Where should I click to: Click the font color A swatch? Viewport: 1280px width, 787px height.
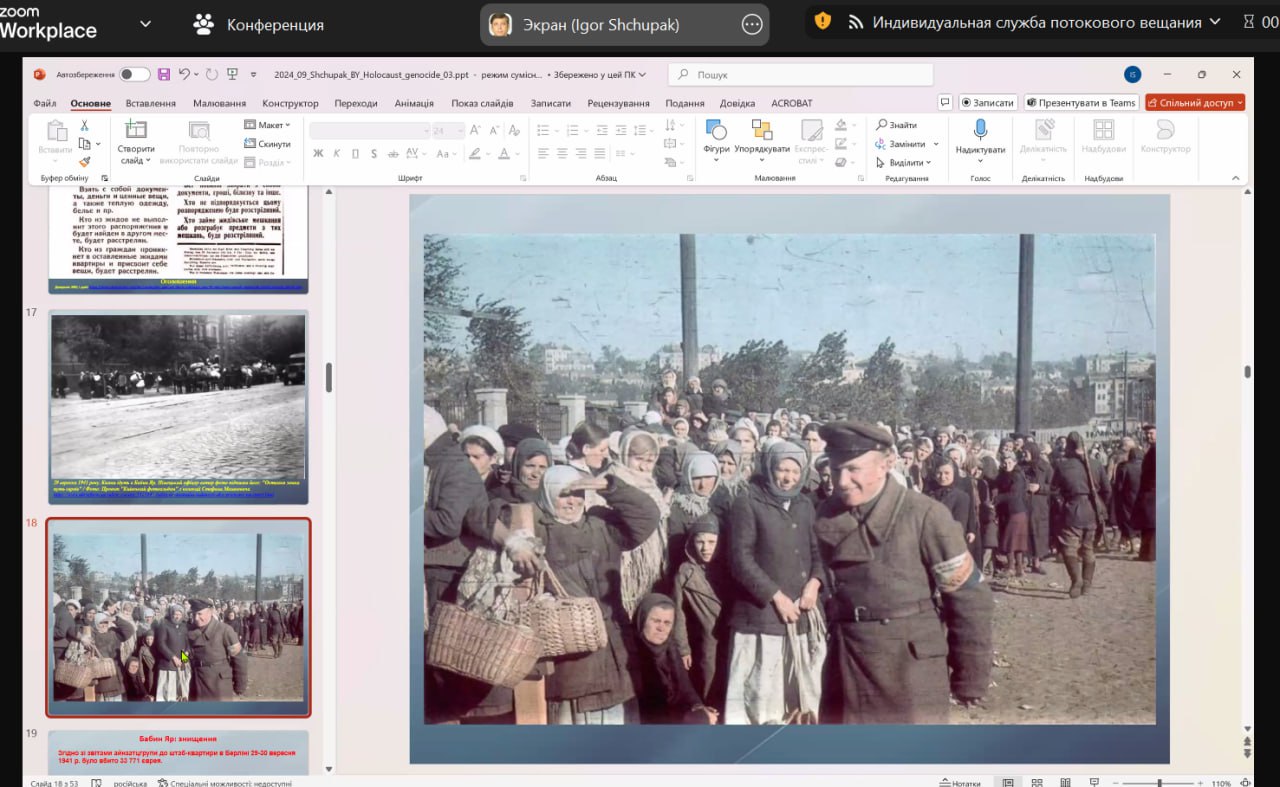tap(504, 153)
